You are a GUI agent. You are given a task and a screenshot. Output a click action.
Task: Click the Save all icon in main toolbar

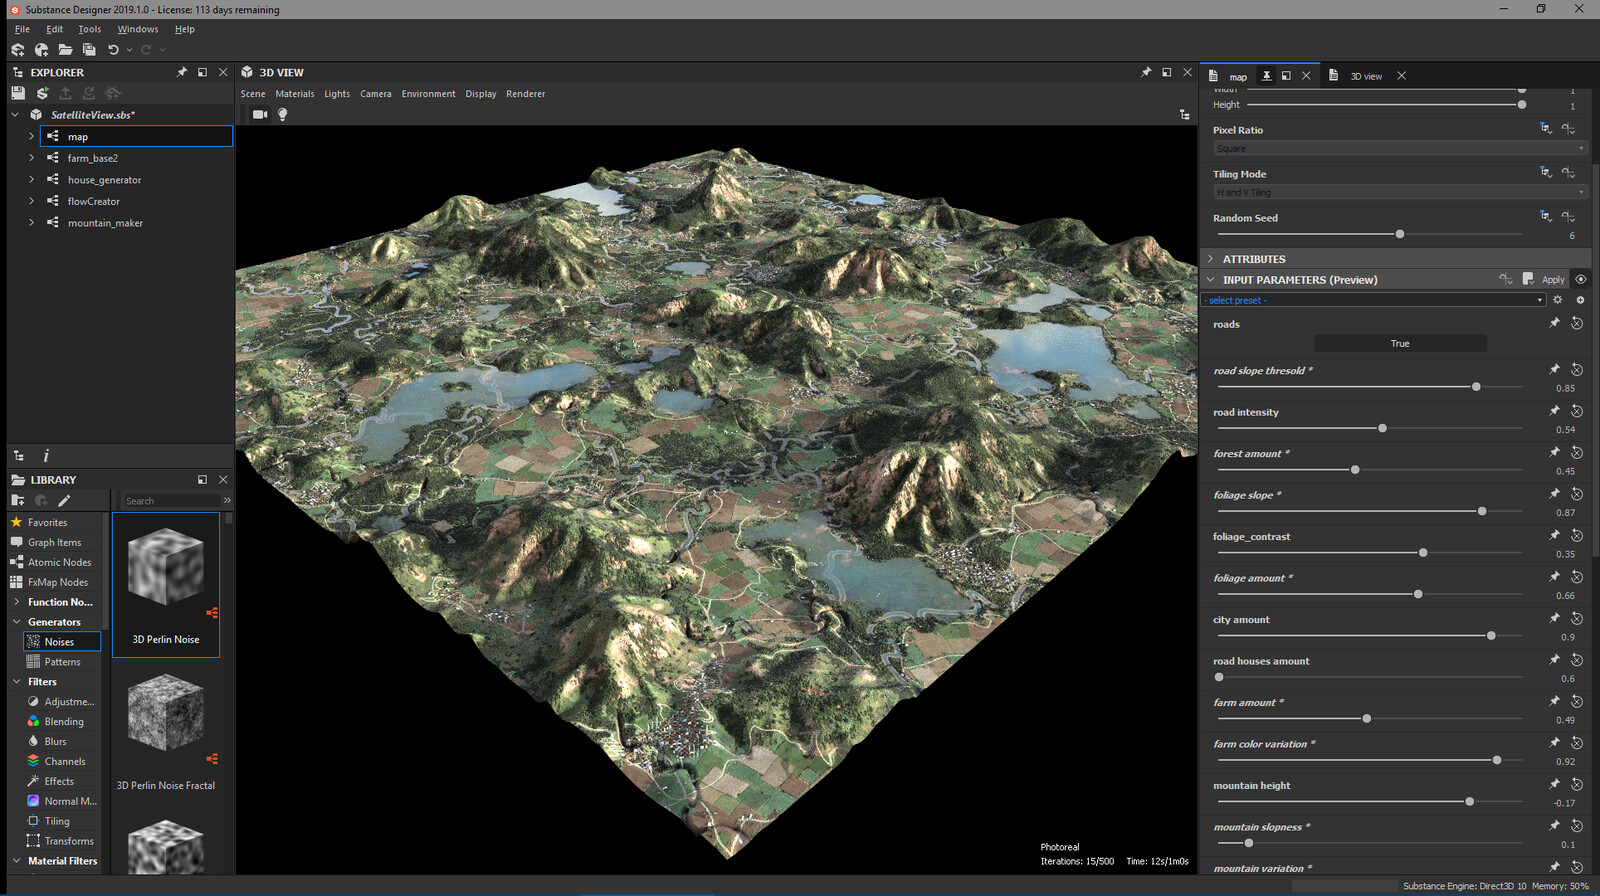[89, 50]
